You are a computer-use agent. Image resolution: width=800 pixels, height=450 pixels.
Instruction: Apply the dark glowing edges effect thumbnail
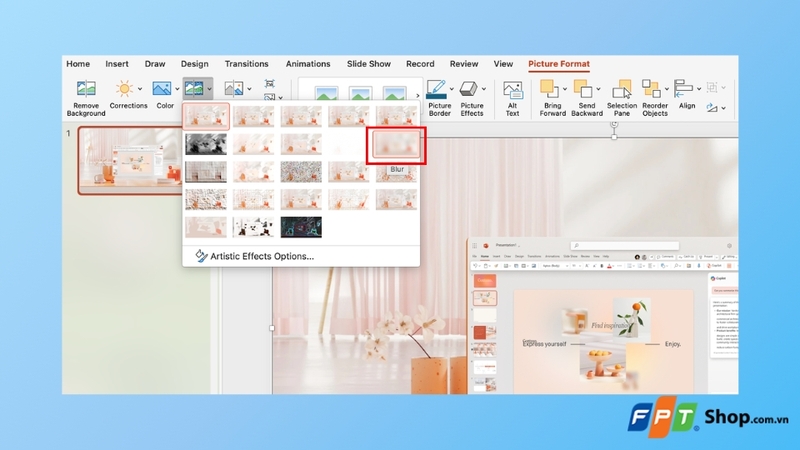pyautogui.click(x=301, y=227)
